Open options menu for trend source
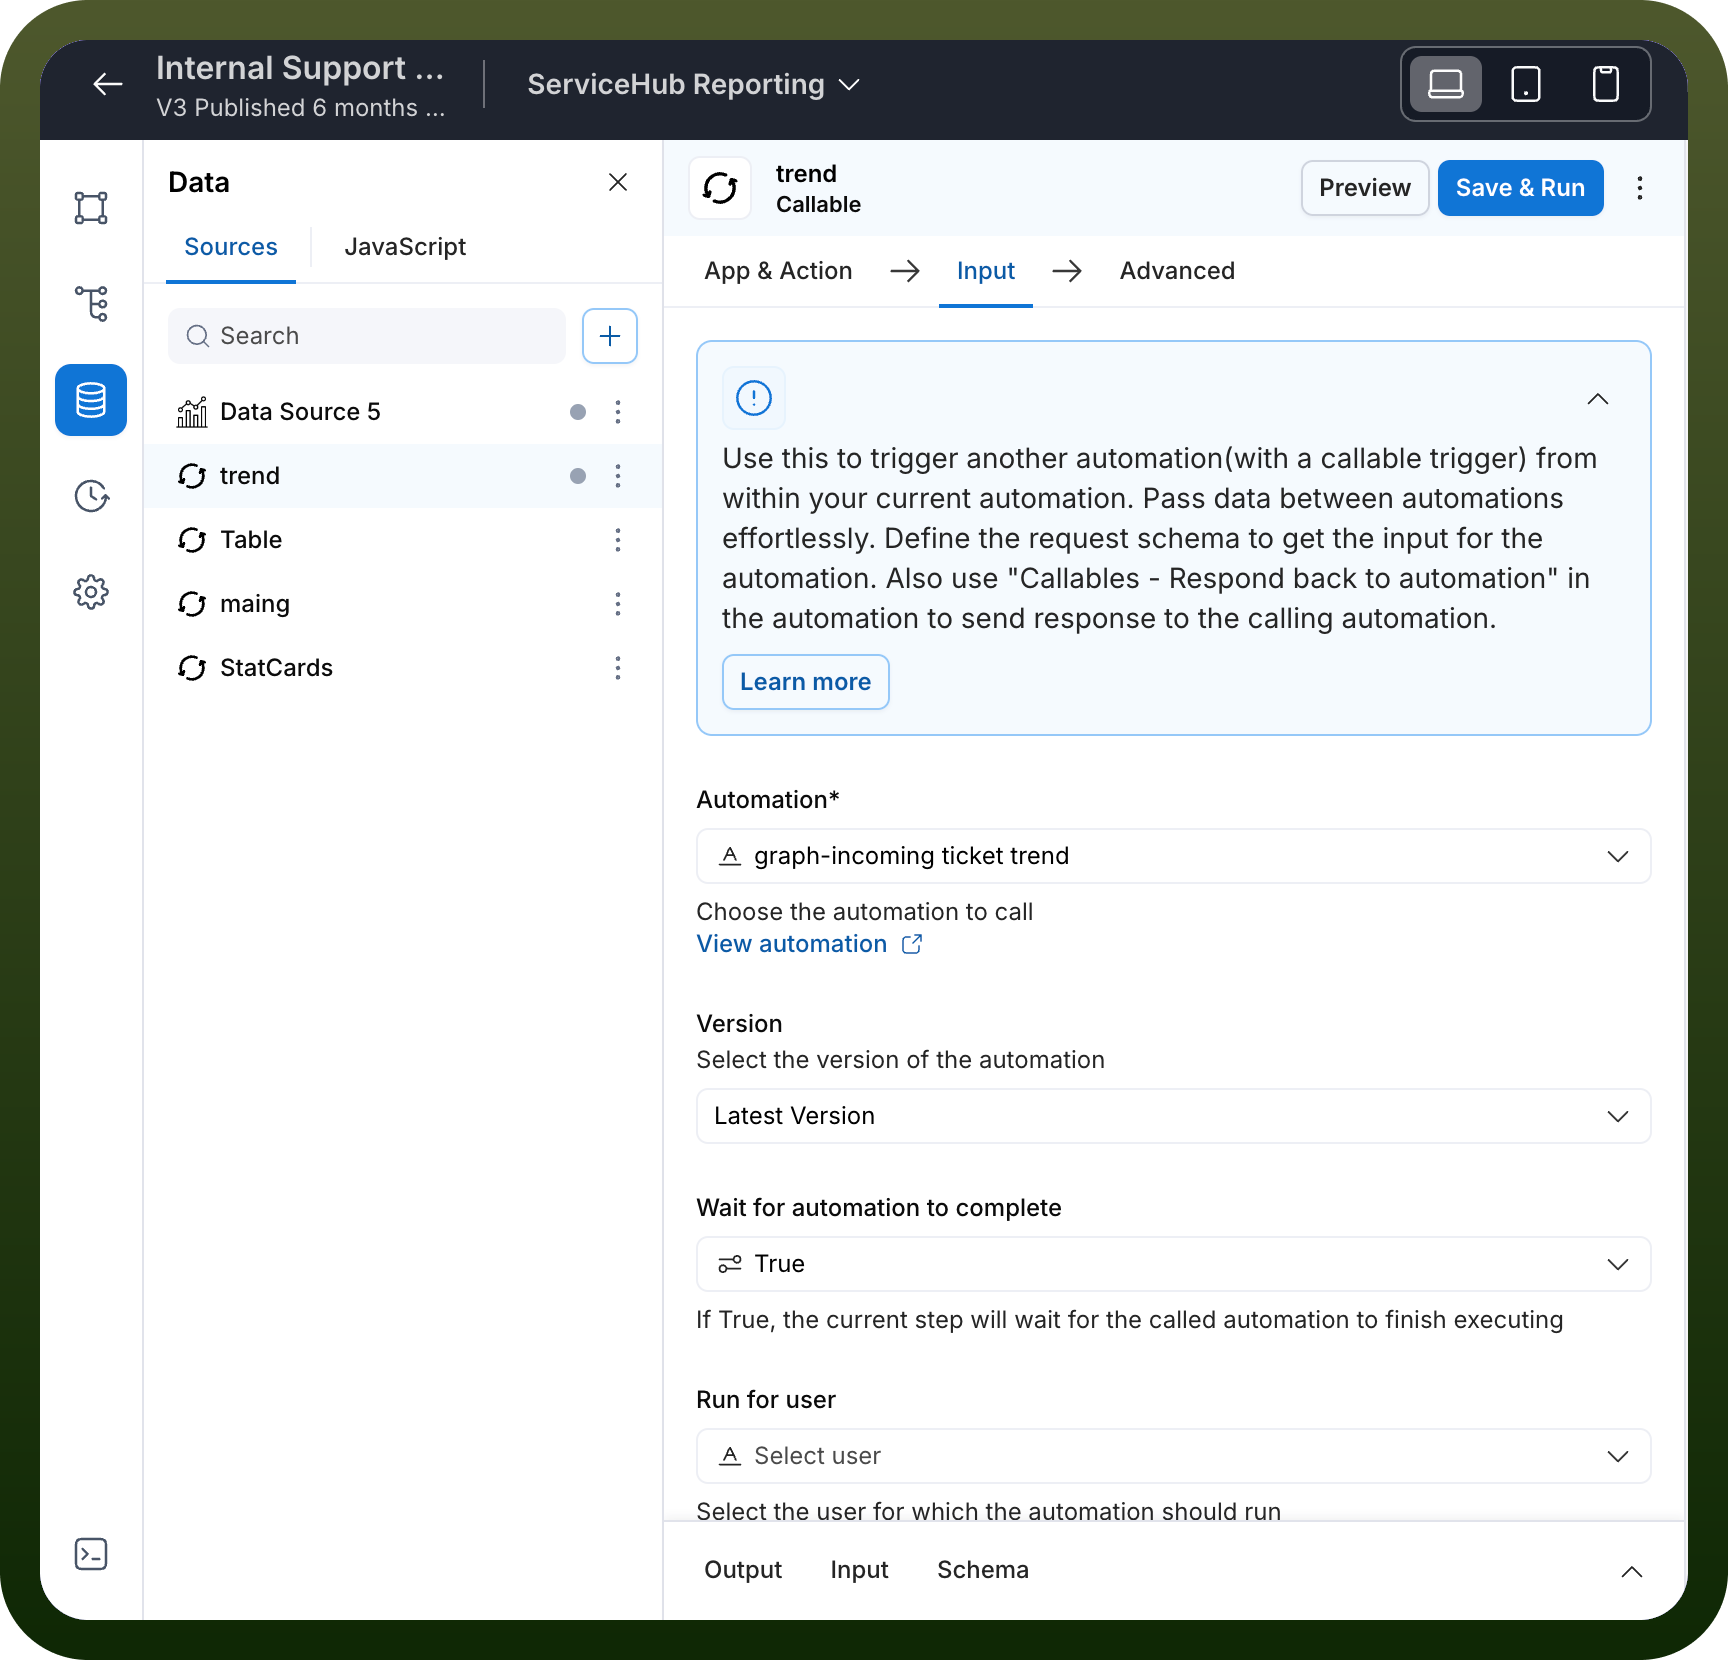The image size is (1728, 1660). (618, 476)
